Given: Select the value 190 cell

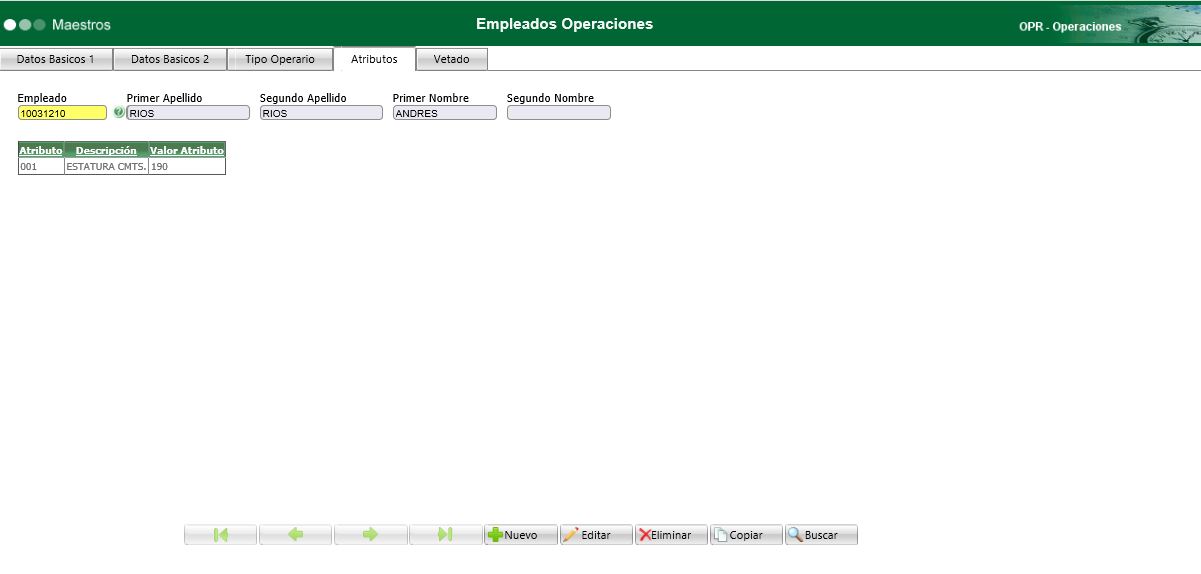Looking at the screenshot, I should tap(187, 167).
